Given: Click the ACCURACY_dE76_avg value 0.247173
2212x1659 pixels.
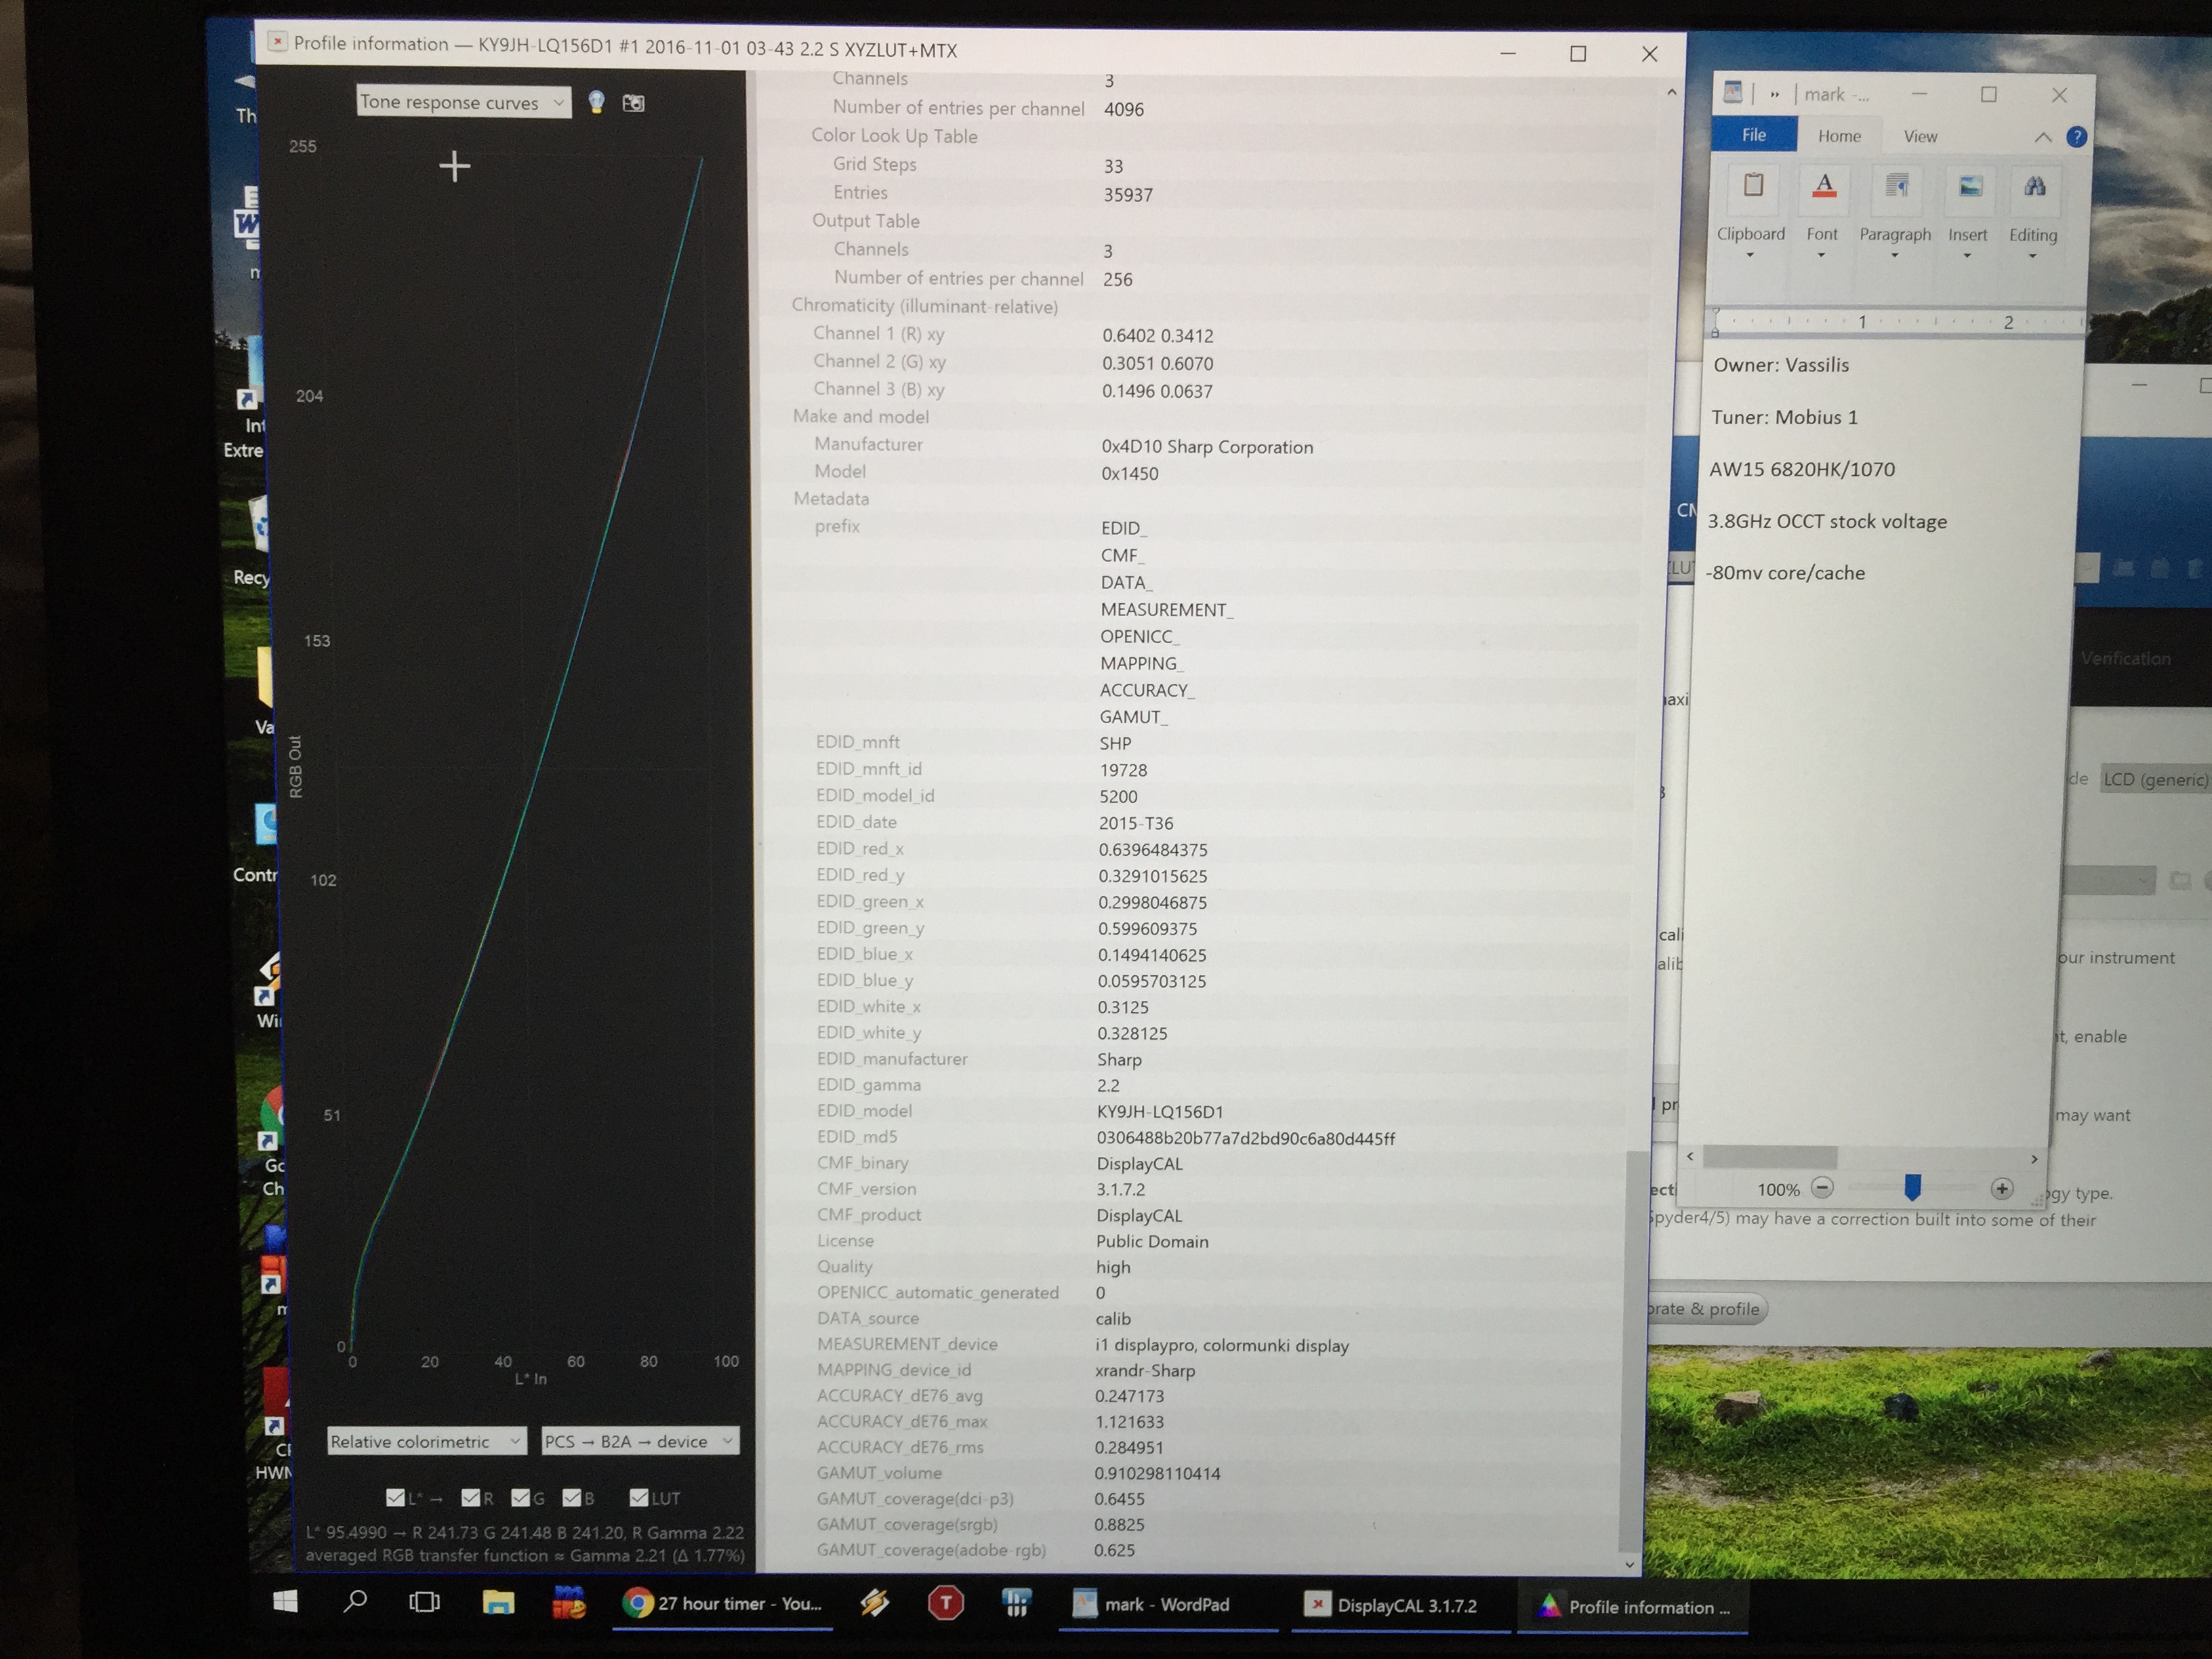Looking at the screenshot, I should [x=1129, y=1396].
